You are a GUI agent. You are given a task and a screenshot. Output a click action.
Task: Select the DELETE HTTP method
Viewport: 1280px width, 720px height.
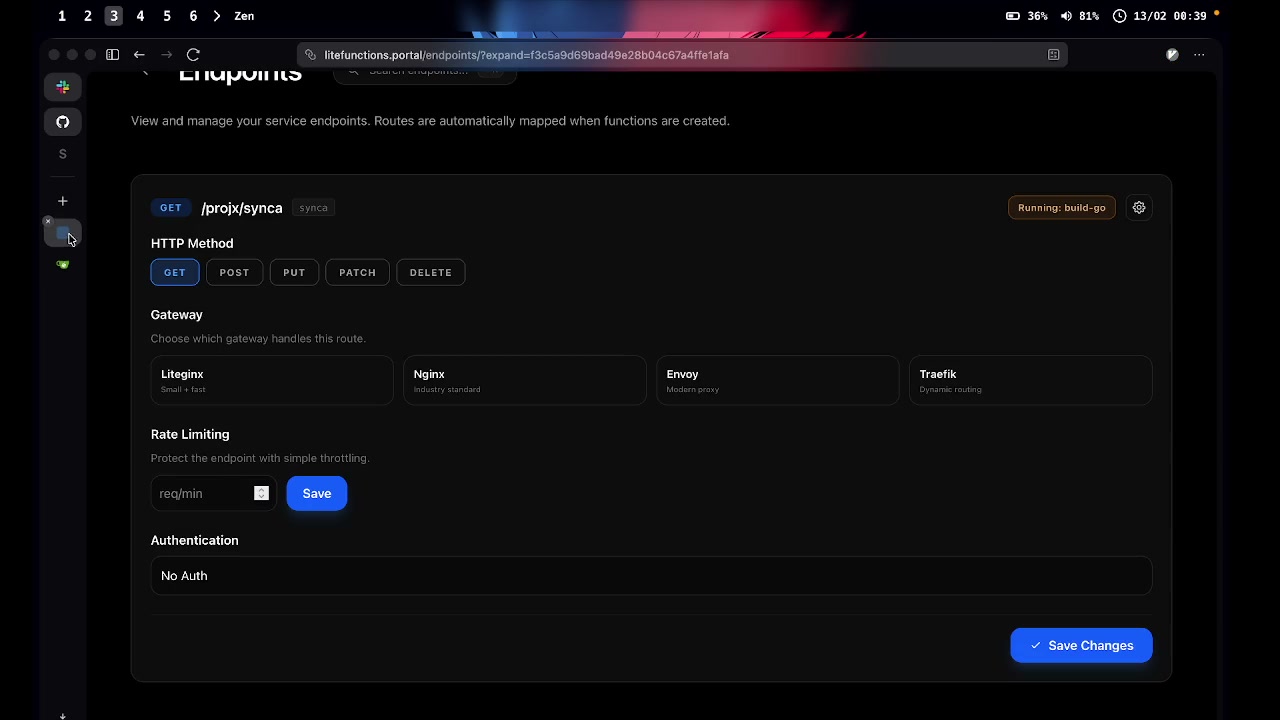pos(430,272)
